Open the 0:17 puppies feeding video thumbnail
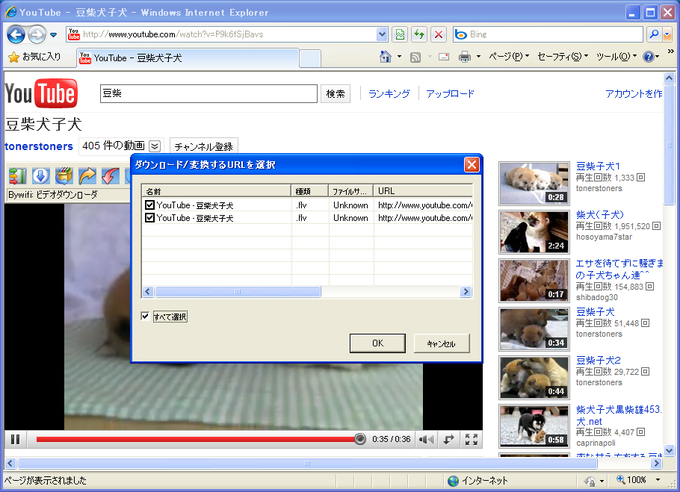This screenshot has height=492, width=680. coord(534,280)
